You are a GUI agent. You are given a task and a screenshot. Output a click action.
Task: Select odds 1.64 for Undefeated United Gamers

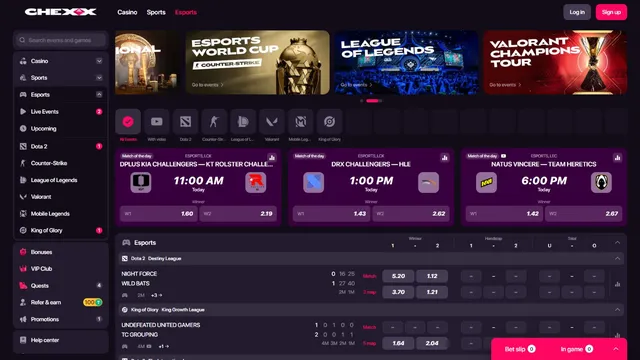pos(398,343)
